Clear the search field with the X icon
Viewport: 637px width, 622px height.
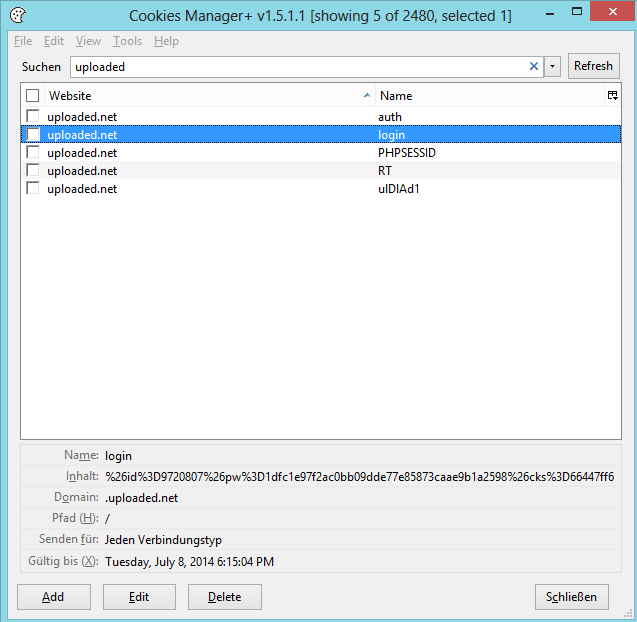point(534,66)
